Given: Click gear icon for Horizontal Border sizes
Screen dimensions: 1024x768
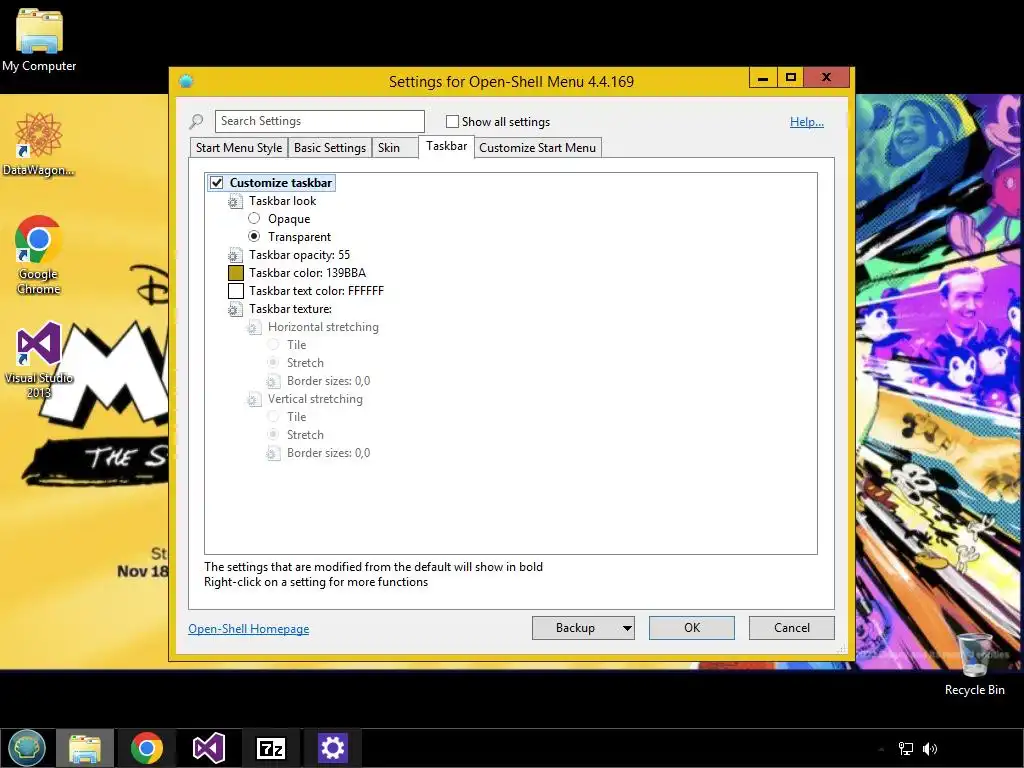Looking at the screenshot, I should point(273,381).
